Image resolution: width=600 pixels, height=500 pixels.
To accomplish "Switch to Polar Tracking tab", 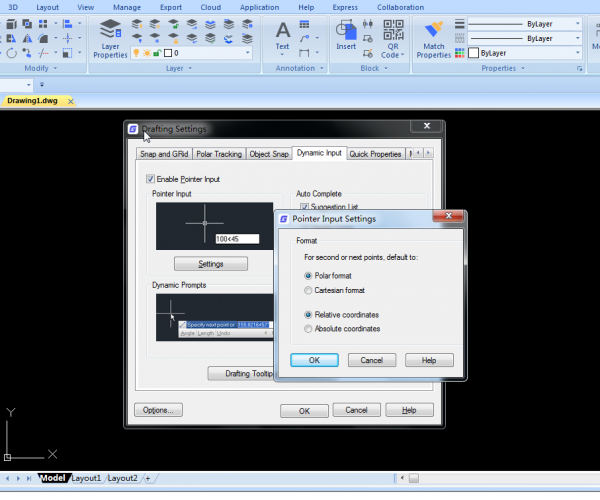I will pos(219,154).
